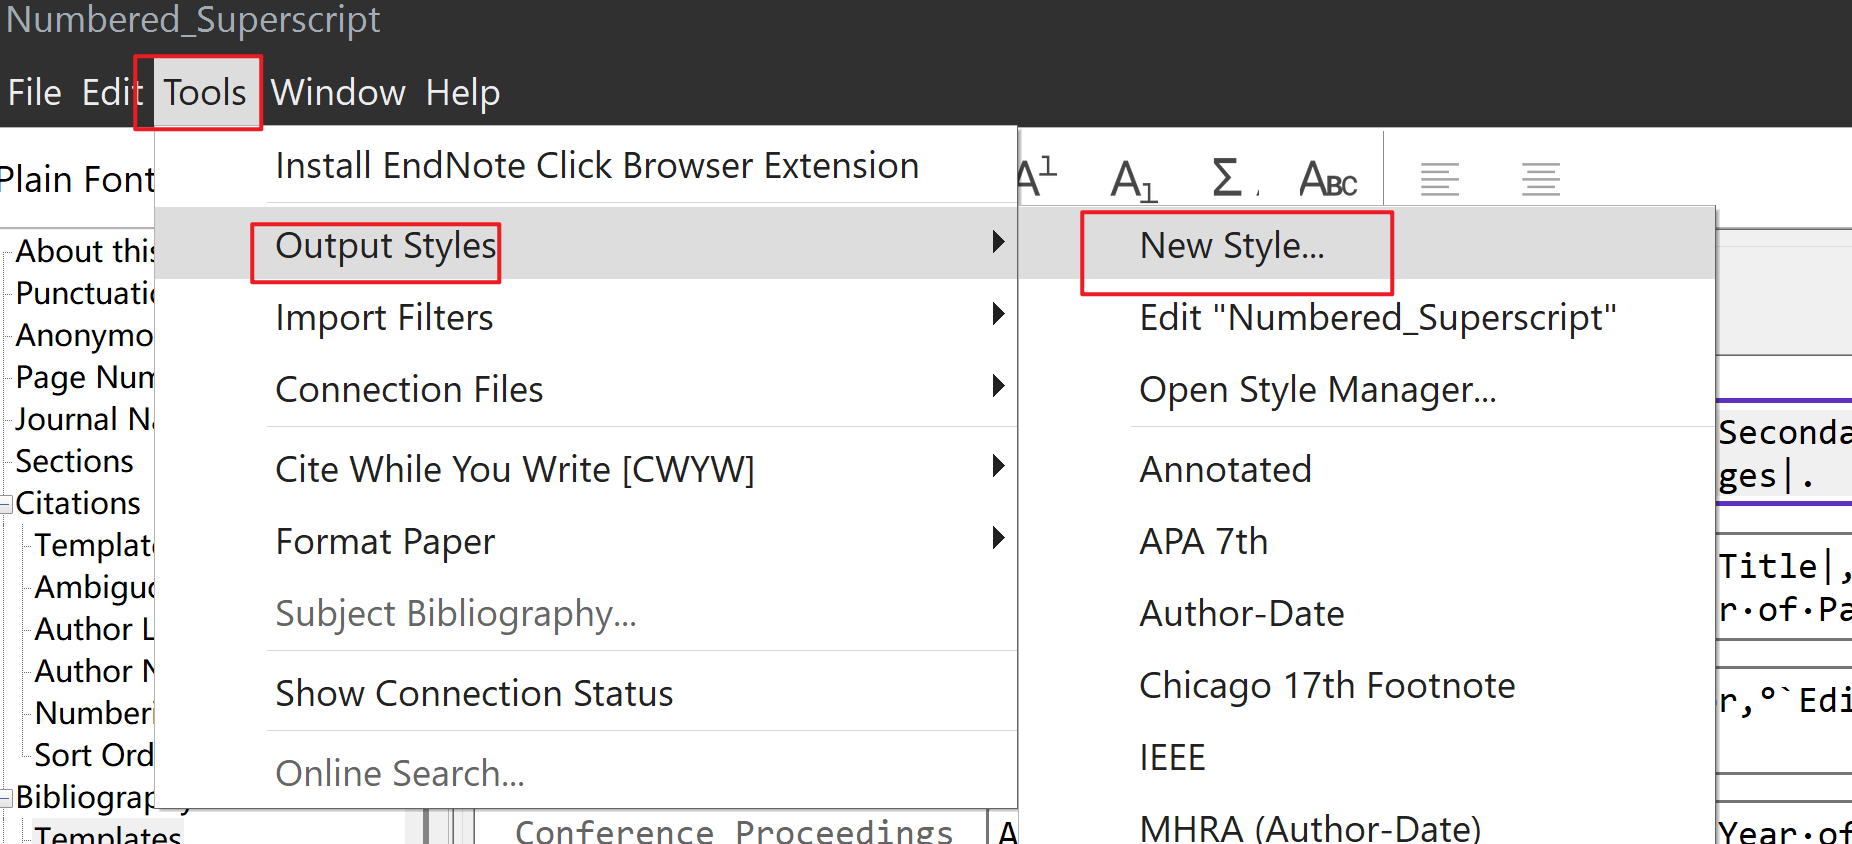Click the small caps ABC icon

click(1327, 180)
